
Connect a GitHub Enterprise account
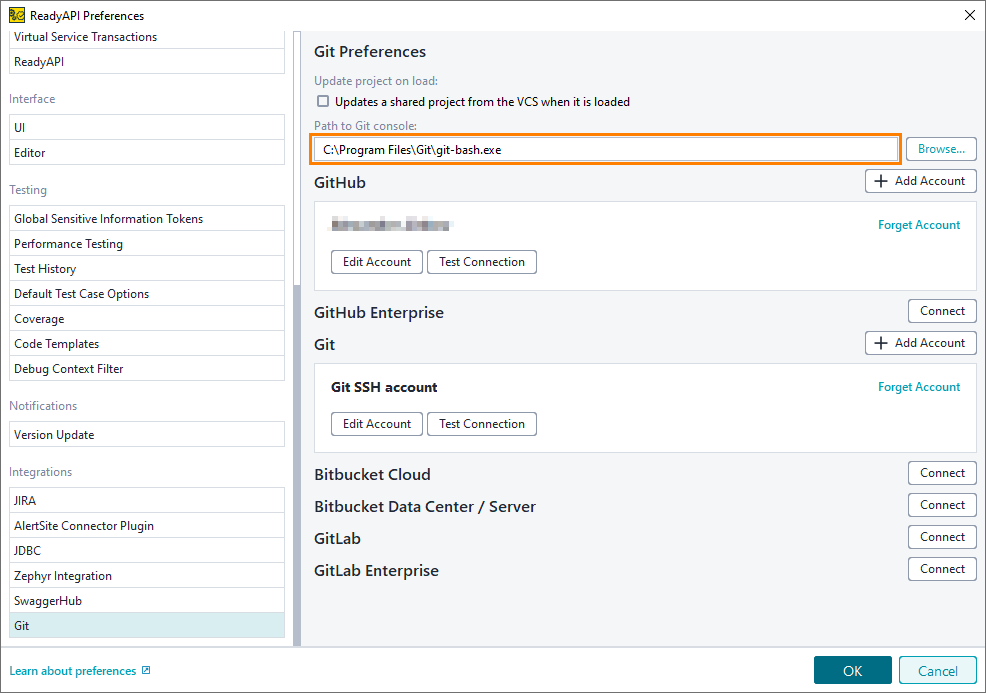point(941,310)
